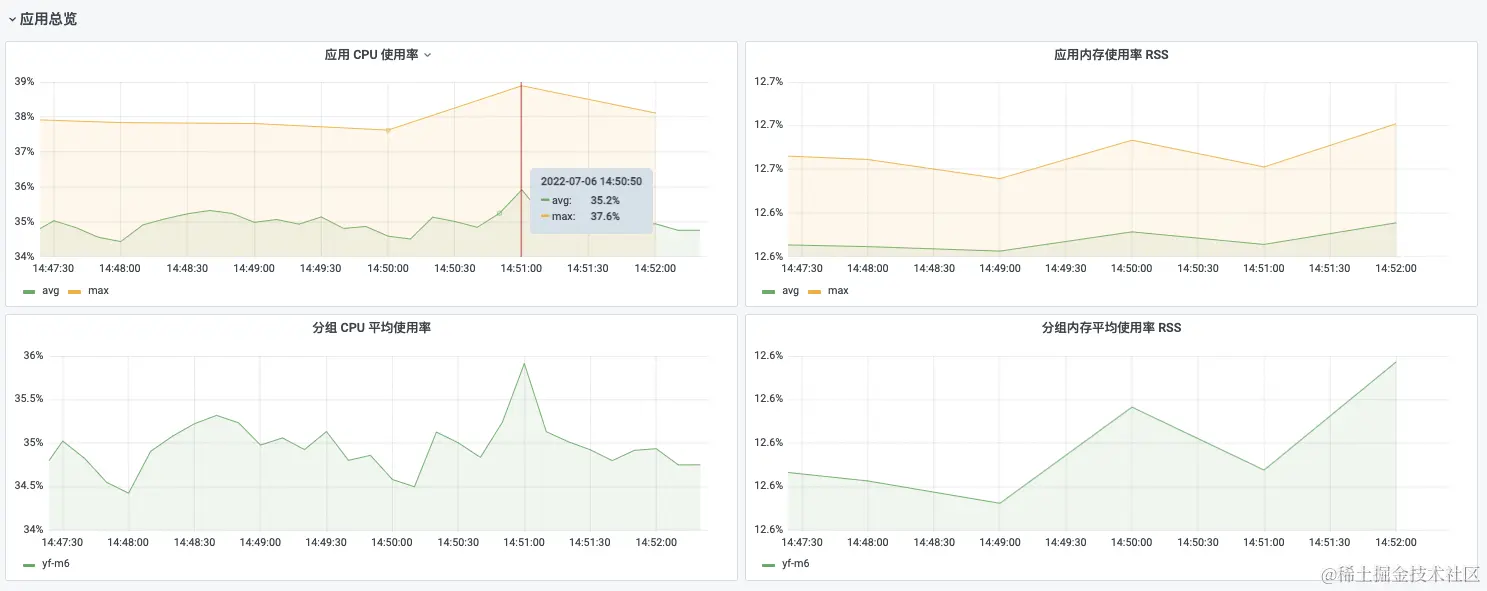Toggle max series in 应用内存使用率 RSS legend
Image resolution: width=1487 pixels, height=591 pixels.
tap(838, 291)
